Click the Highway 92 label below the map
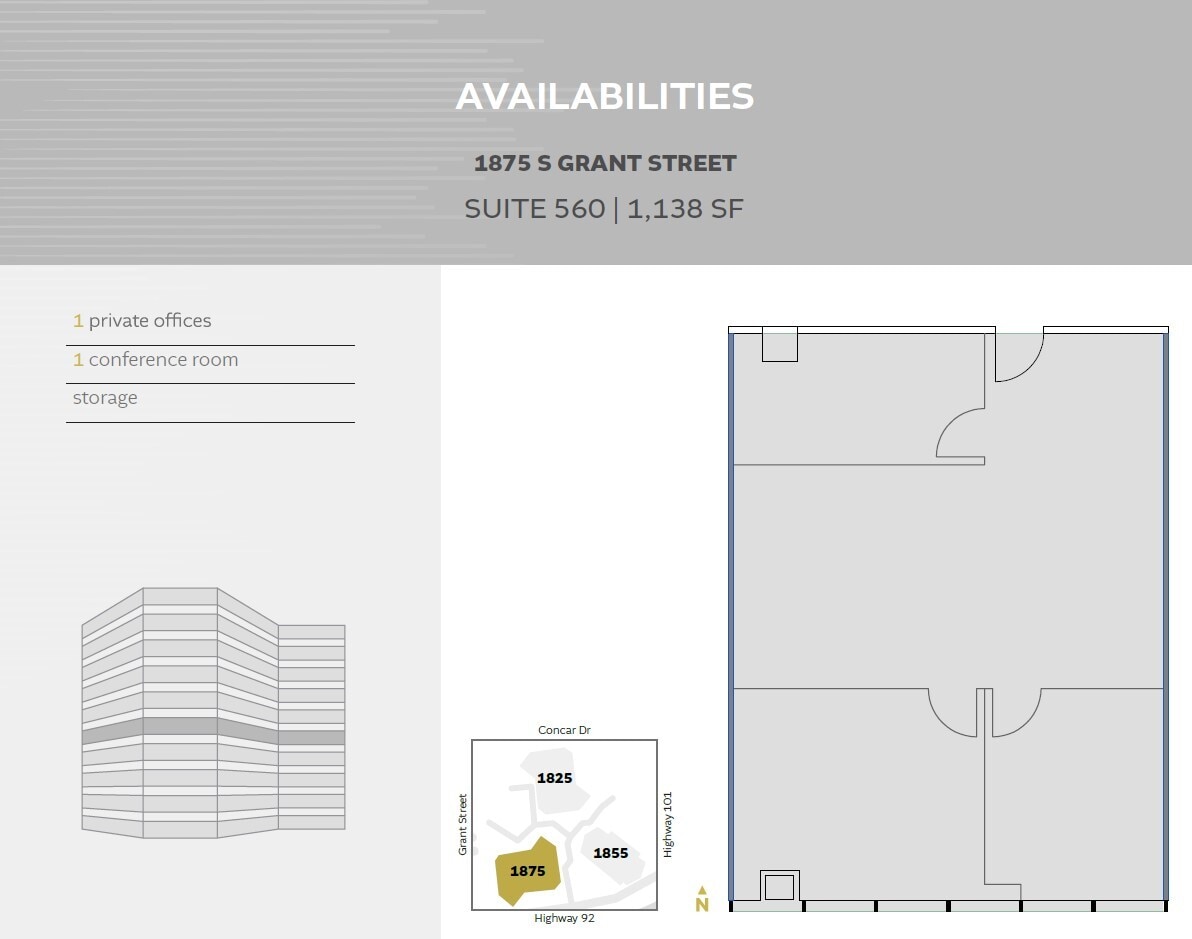 [x=564, y=916]
